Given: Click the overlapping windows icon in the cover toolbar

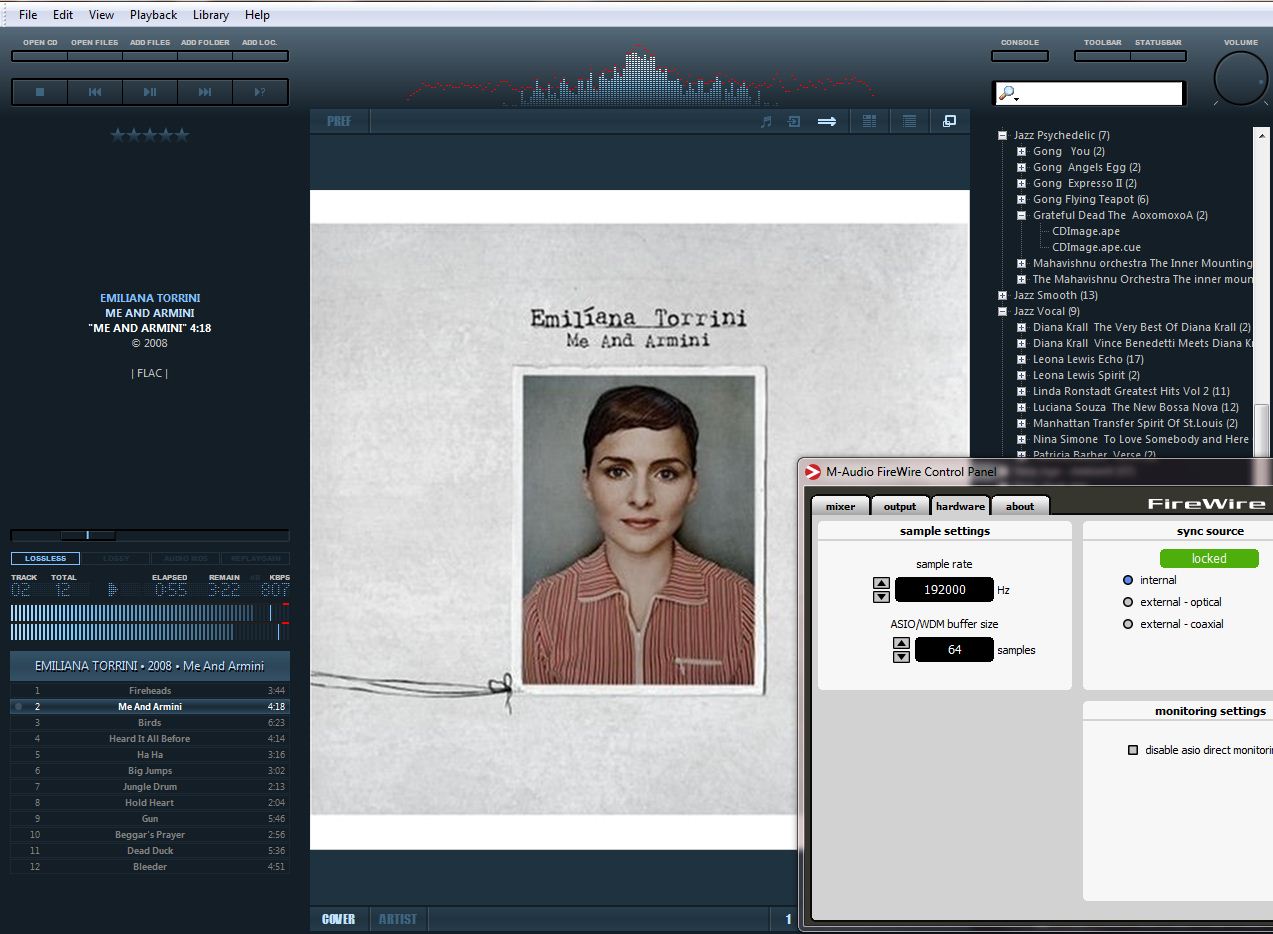Looking at the screenshot, I should coord(949,121).
